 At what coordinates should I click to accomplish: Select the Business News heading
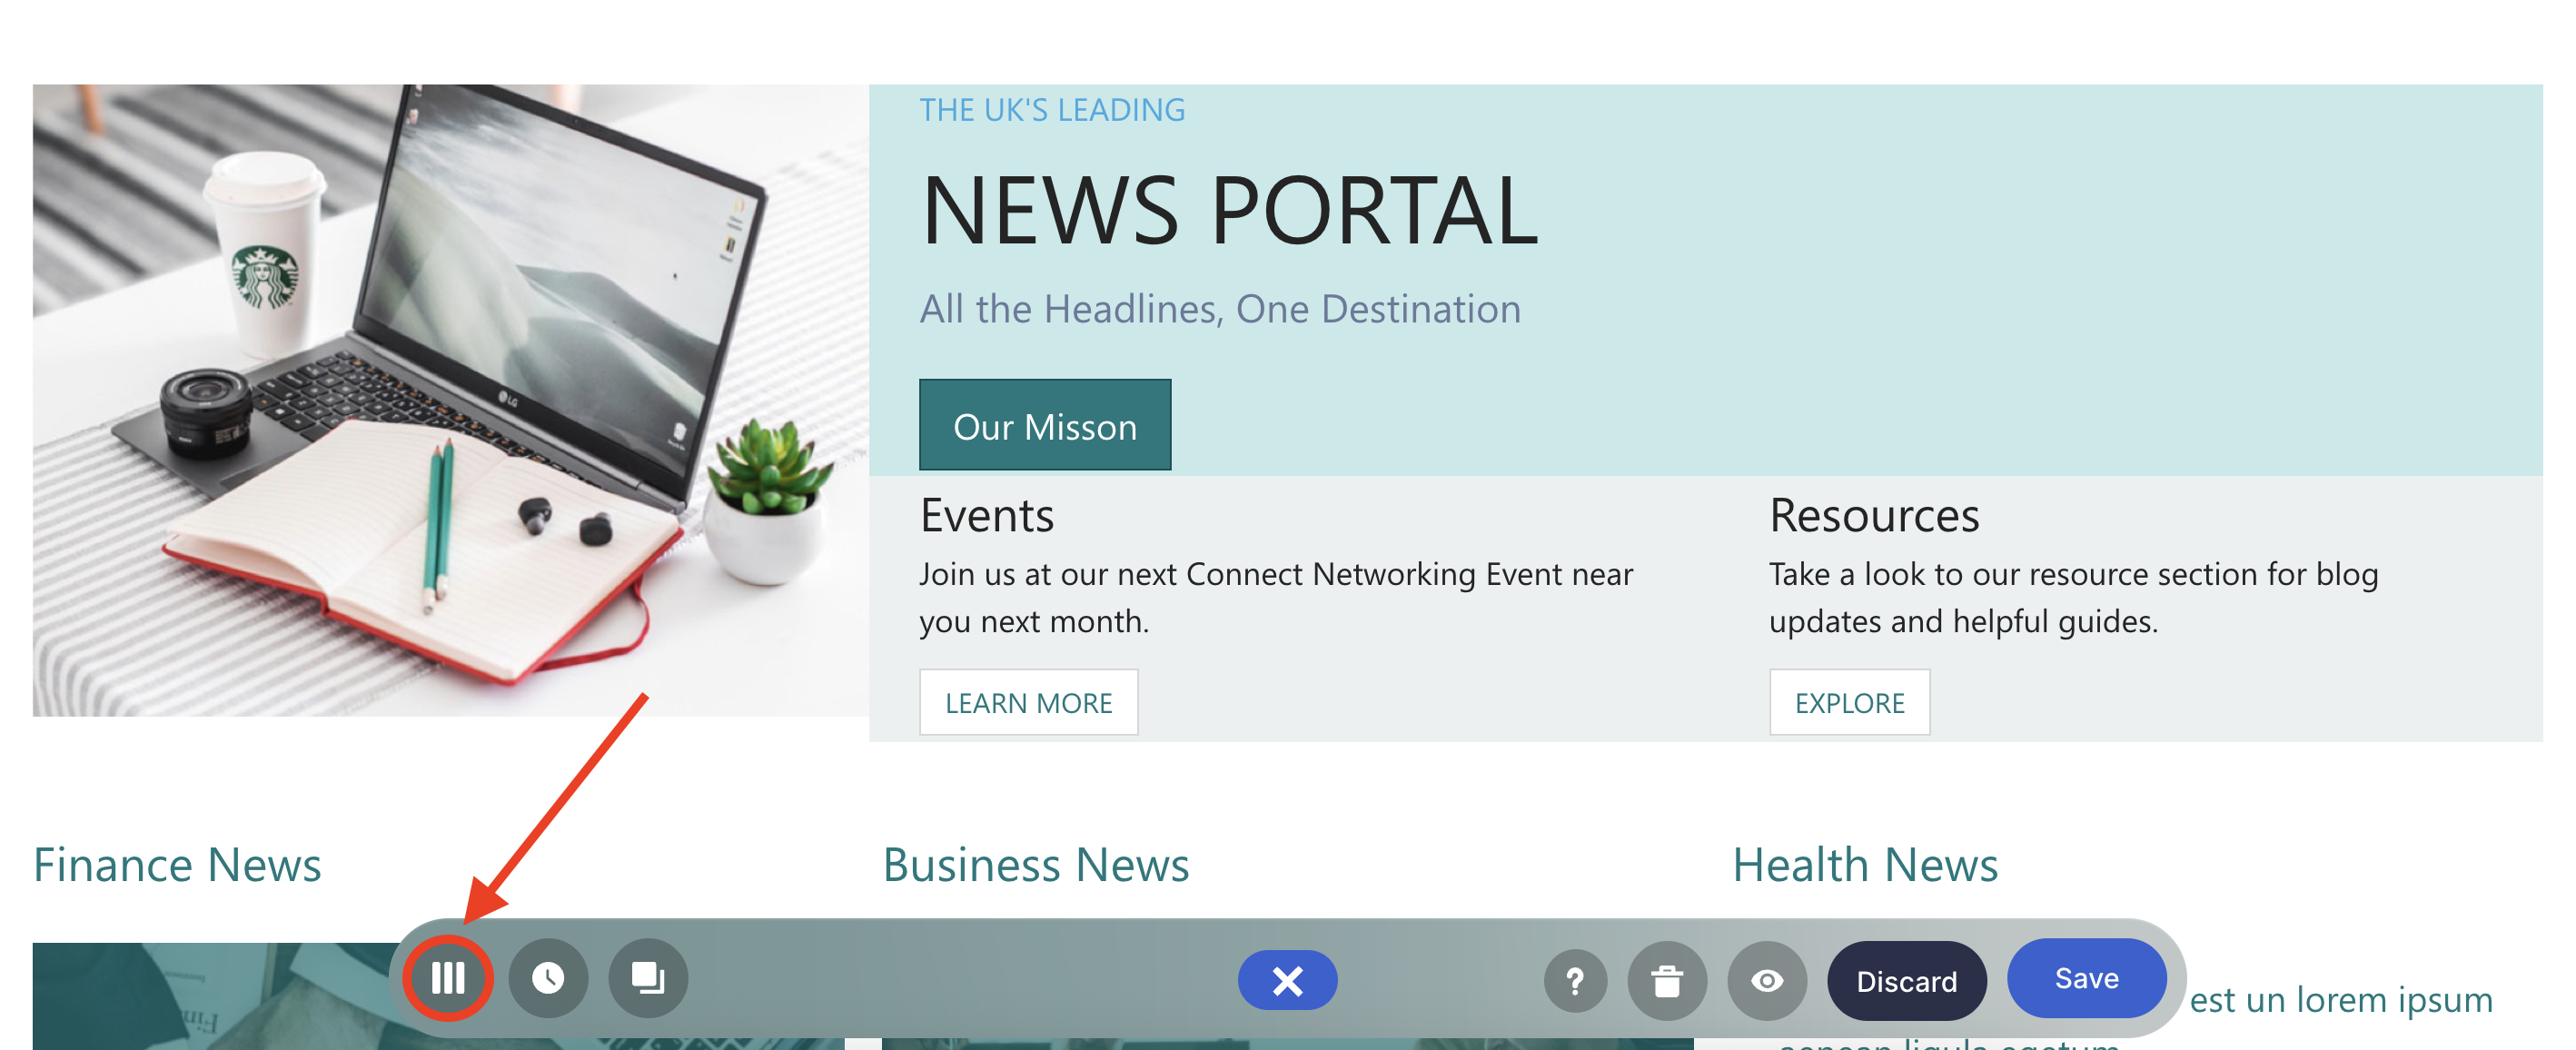1035,864
